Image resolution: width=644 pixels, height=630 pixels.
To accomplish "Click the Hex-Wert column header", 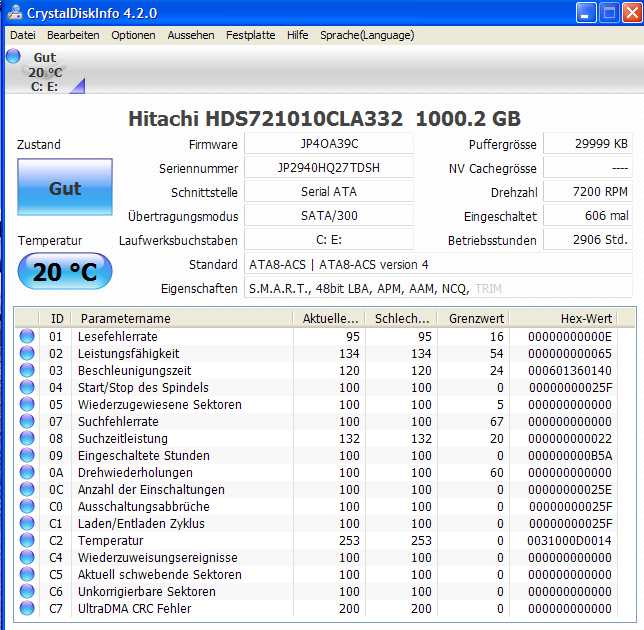I will 563,318.
